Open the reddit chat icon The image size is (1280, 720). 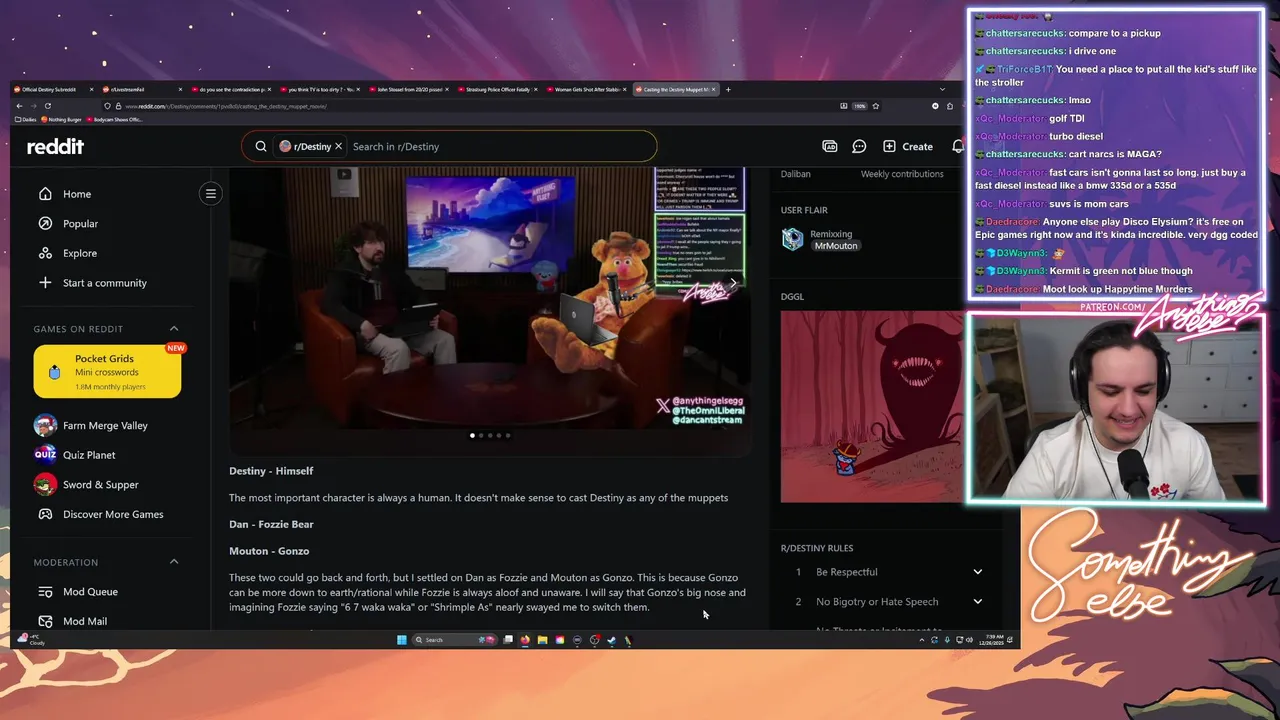pyautogui.click(x=859, y=146)
